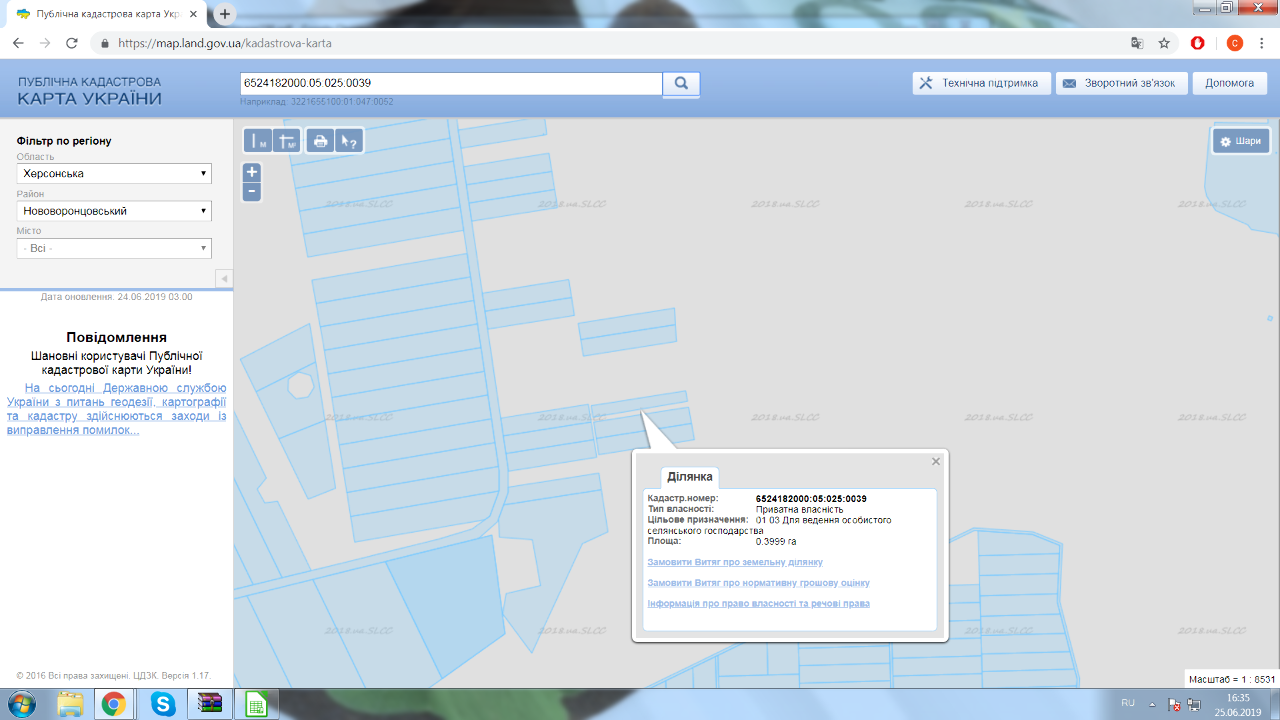Screen dimensions: 1280x720
Task: Close the Ділянка info popup
Action: click(x=936, y=462)
